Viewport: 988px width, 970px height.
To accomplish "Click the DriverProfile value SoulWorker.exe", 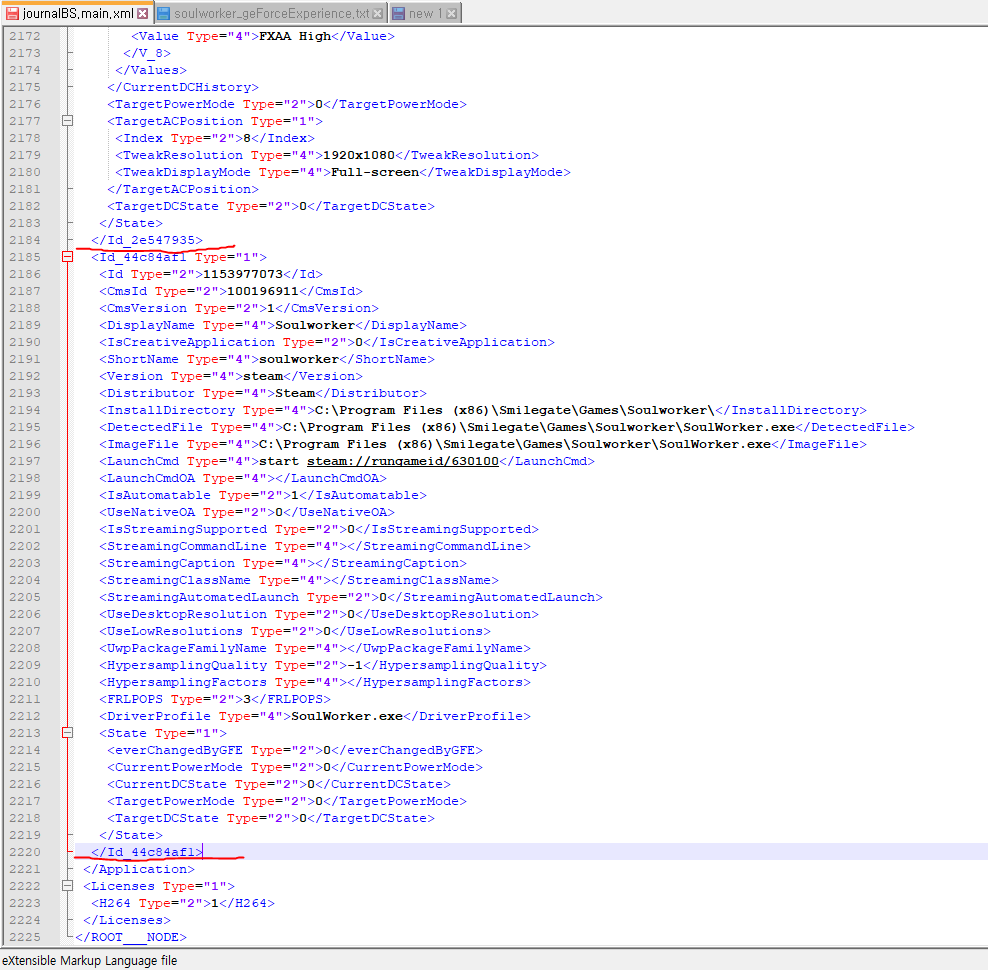I will point(347,716).
